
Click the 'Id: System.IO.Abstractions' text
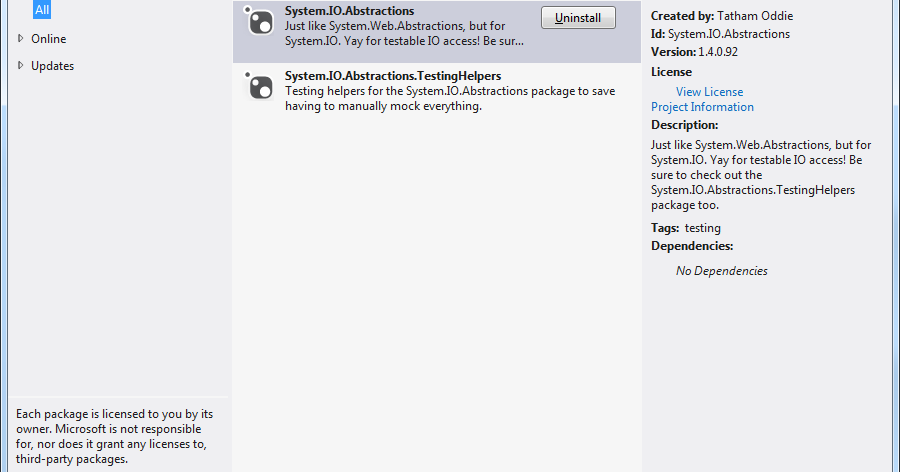(720, 34)
